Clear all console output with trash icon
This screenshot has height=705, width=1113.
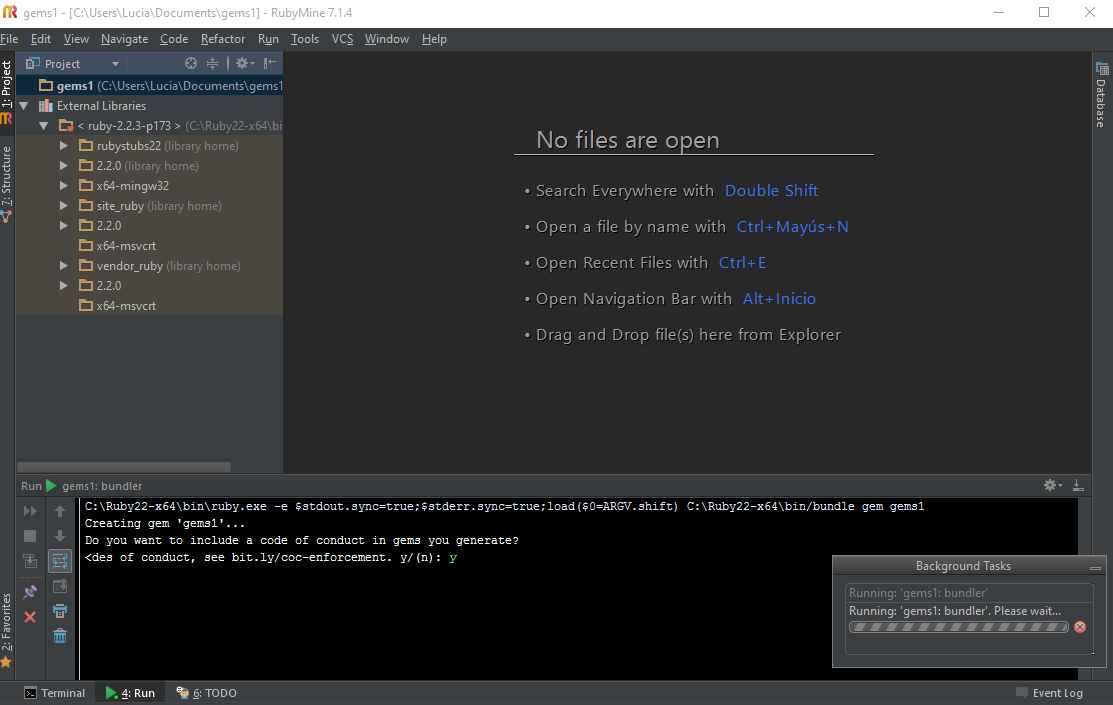(x=60, y=635)
